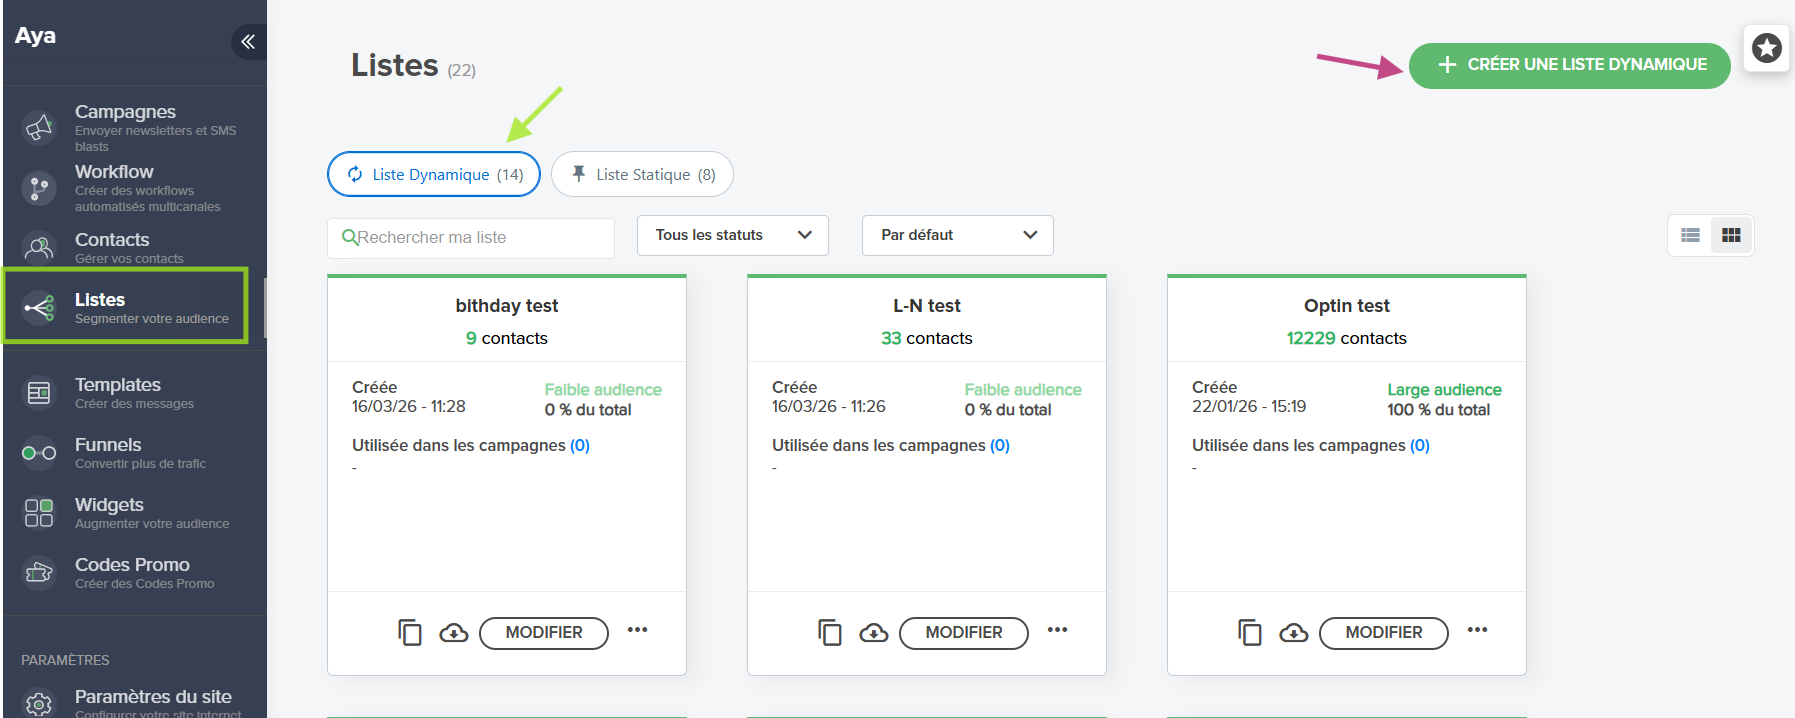Select the Liste Statique tab
Viewport: 1795px width, 718px height.
tap(642, 175)
